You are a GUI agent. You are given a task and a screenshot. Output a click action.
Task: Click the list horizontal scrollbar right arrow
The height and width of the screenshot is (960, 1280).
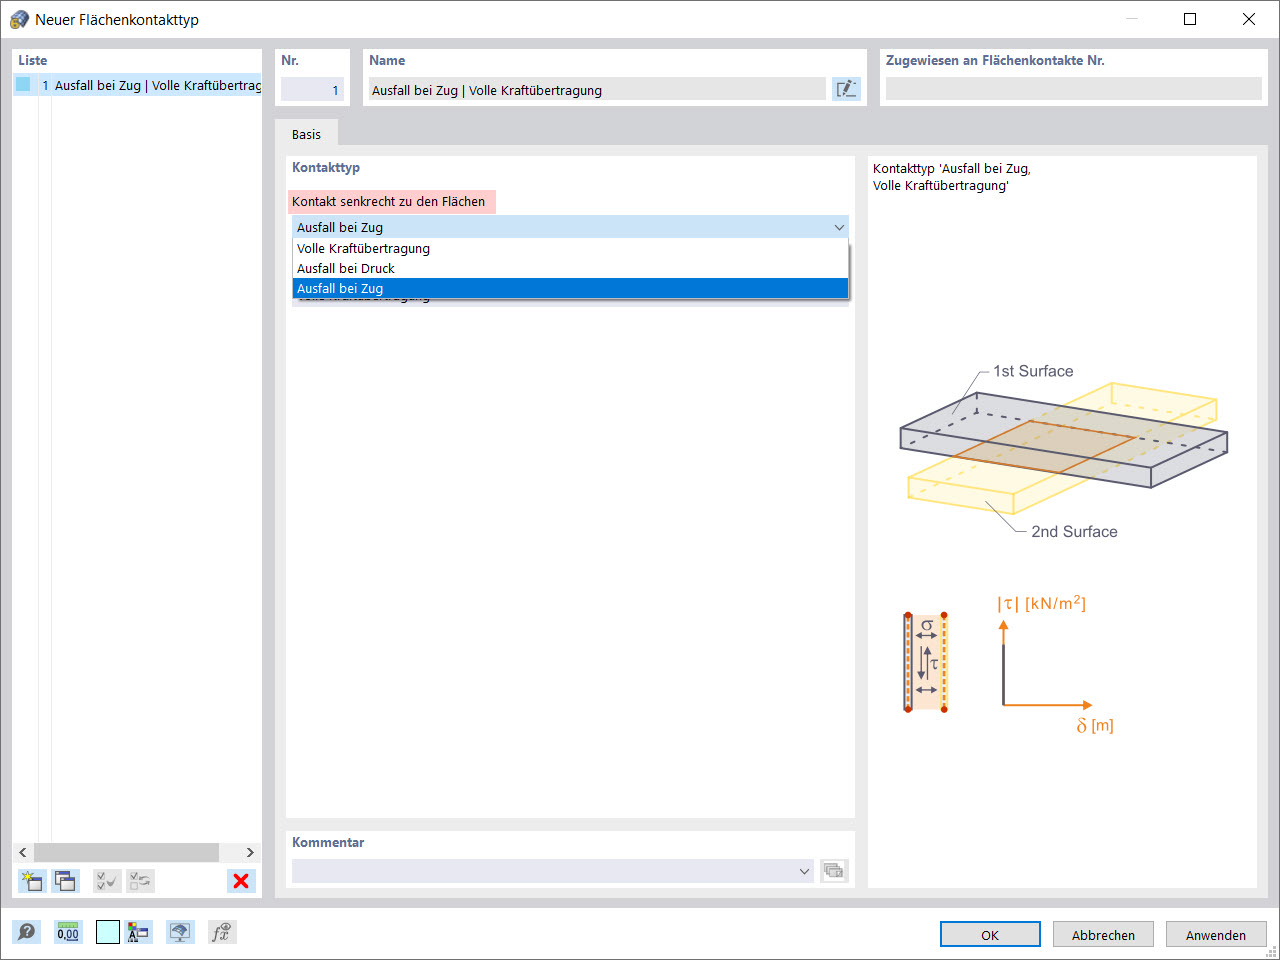point(250,852)
